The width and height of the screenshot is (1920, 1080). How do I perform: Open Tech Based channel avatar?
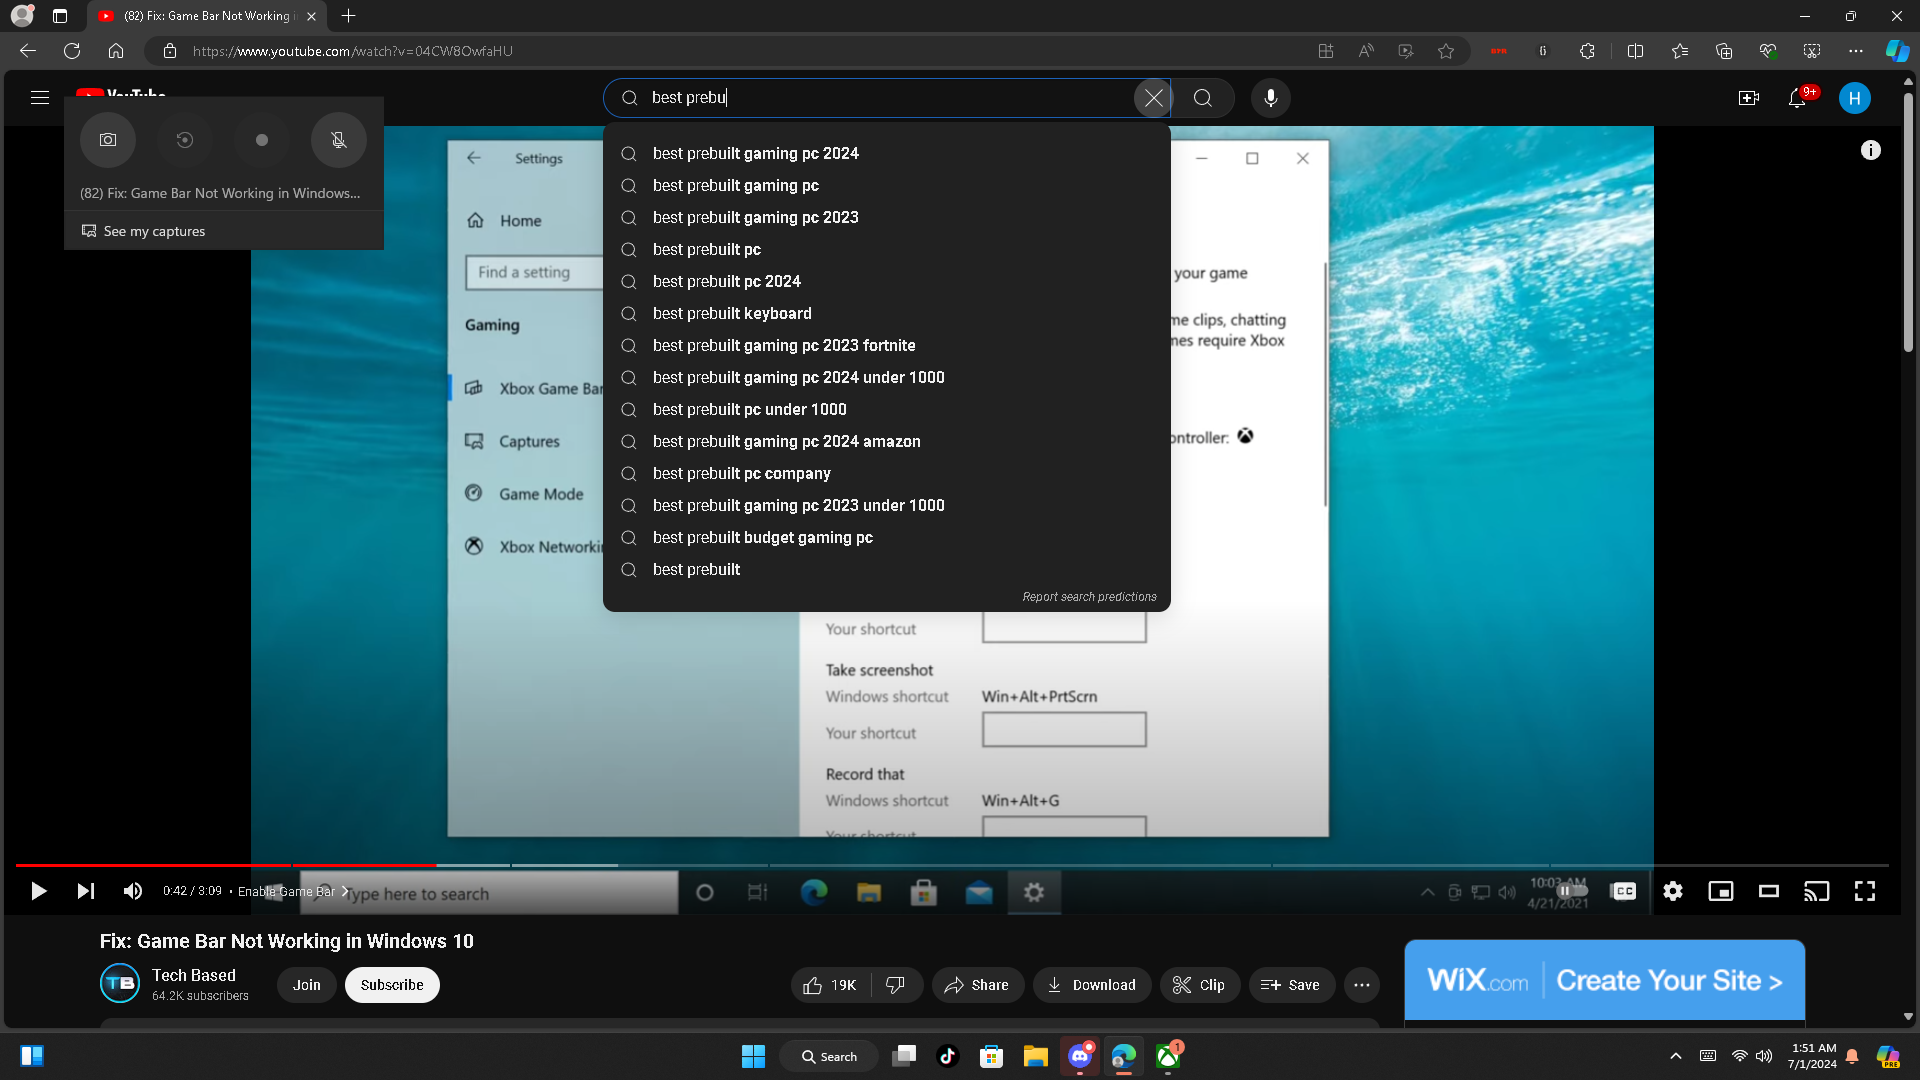(120, 984)
